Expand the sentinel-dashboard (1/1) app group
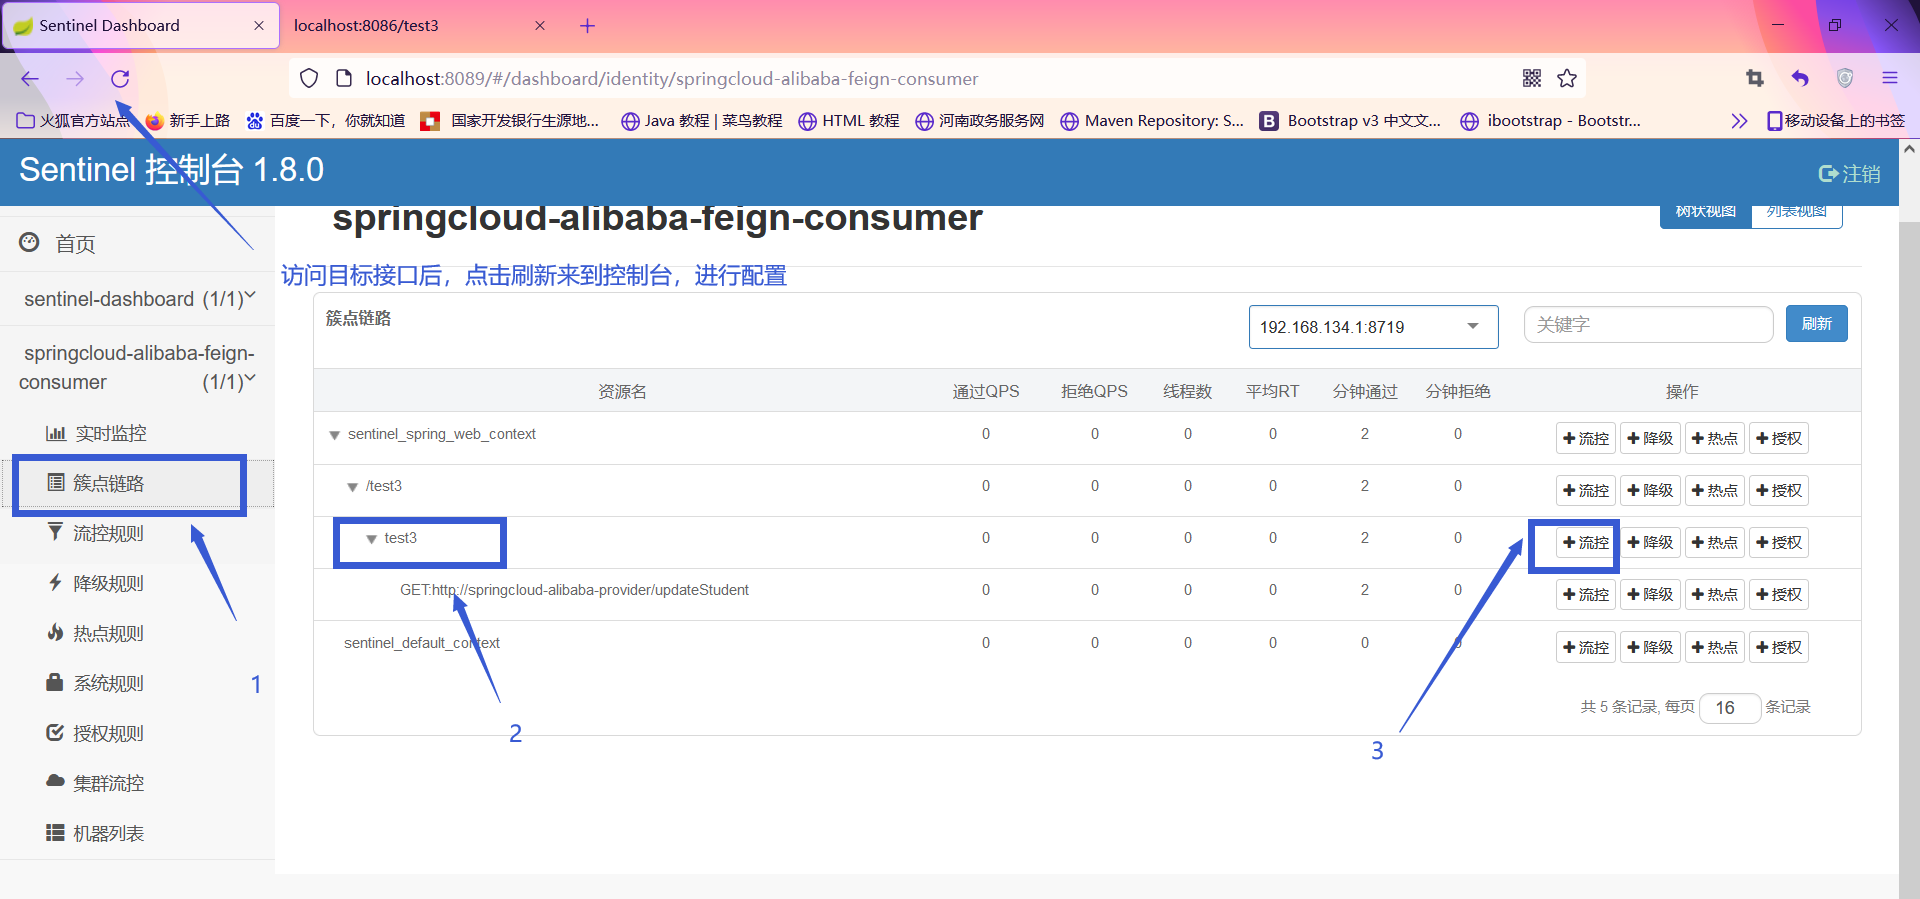1920x899 pixels. click(x=137, y=299)
